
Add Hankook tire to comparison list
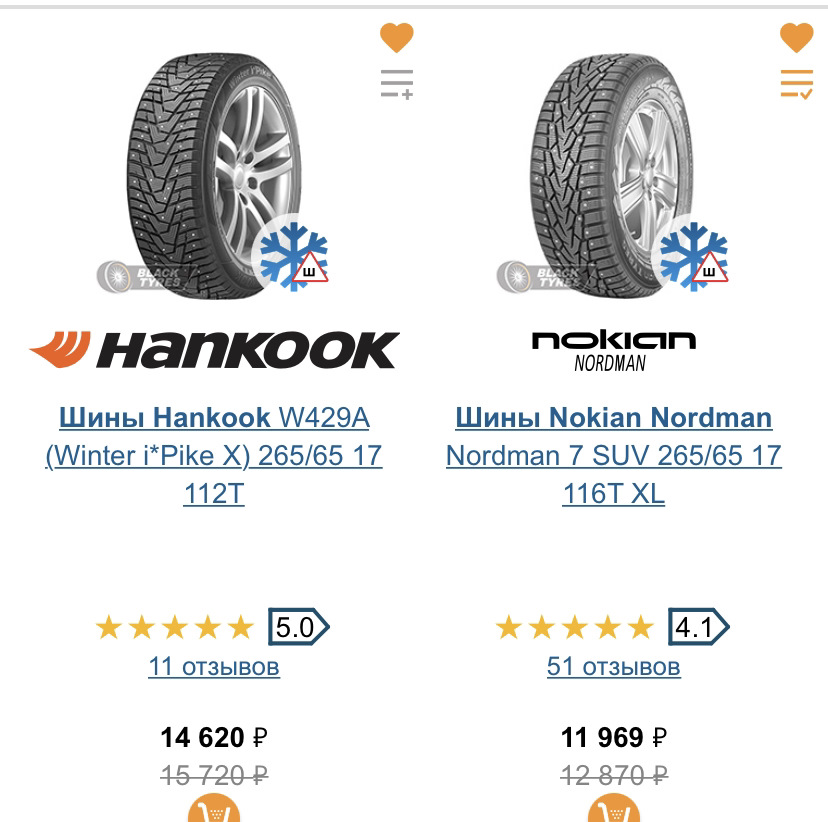pos(397,84)
